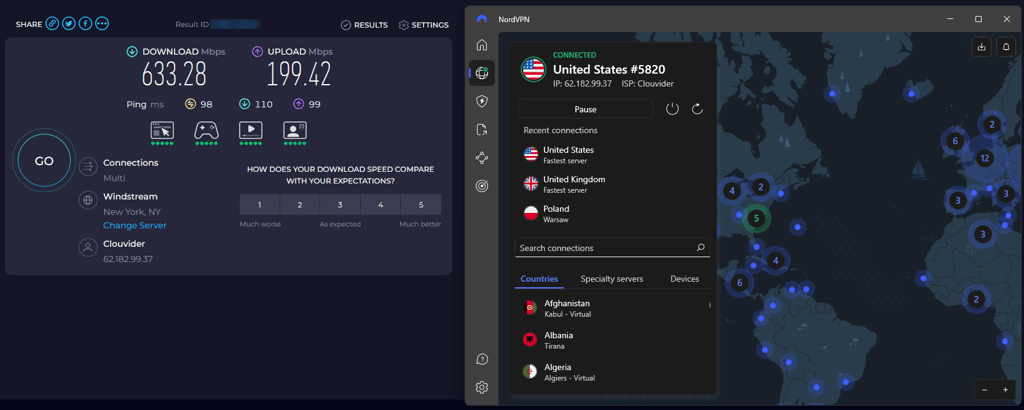Click the 199.42 upload speed value
This screenshot has height=410, width=1024.
point(298,74)
